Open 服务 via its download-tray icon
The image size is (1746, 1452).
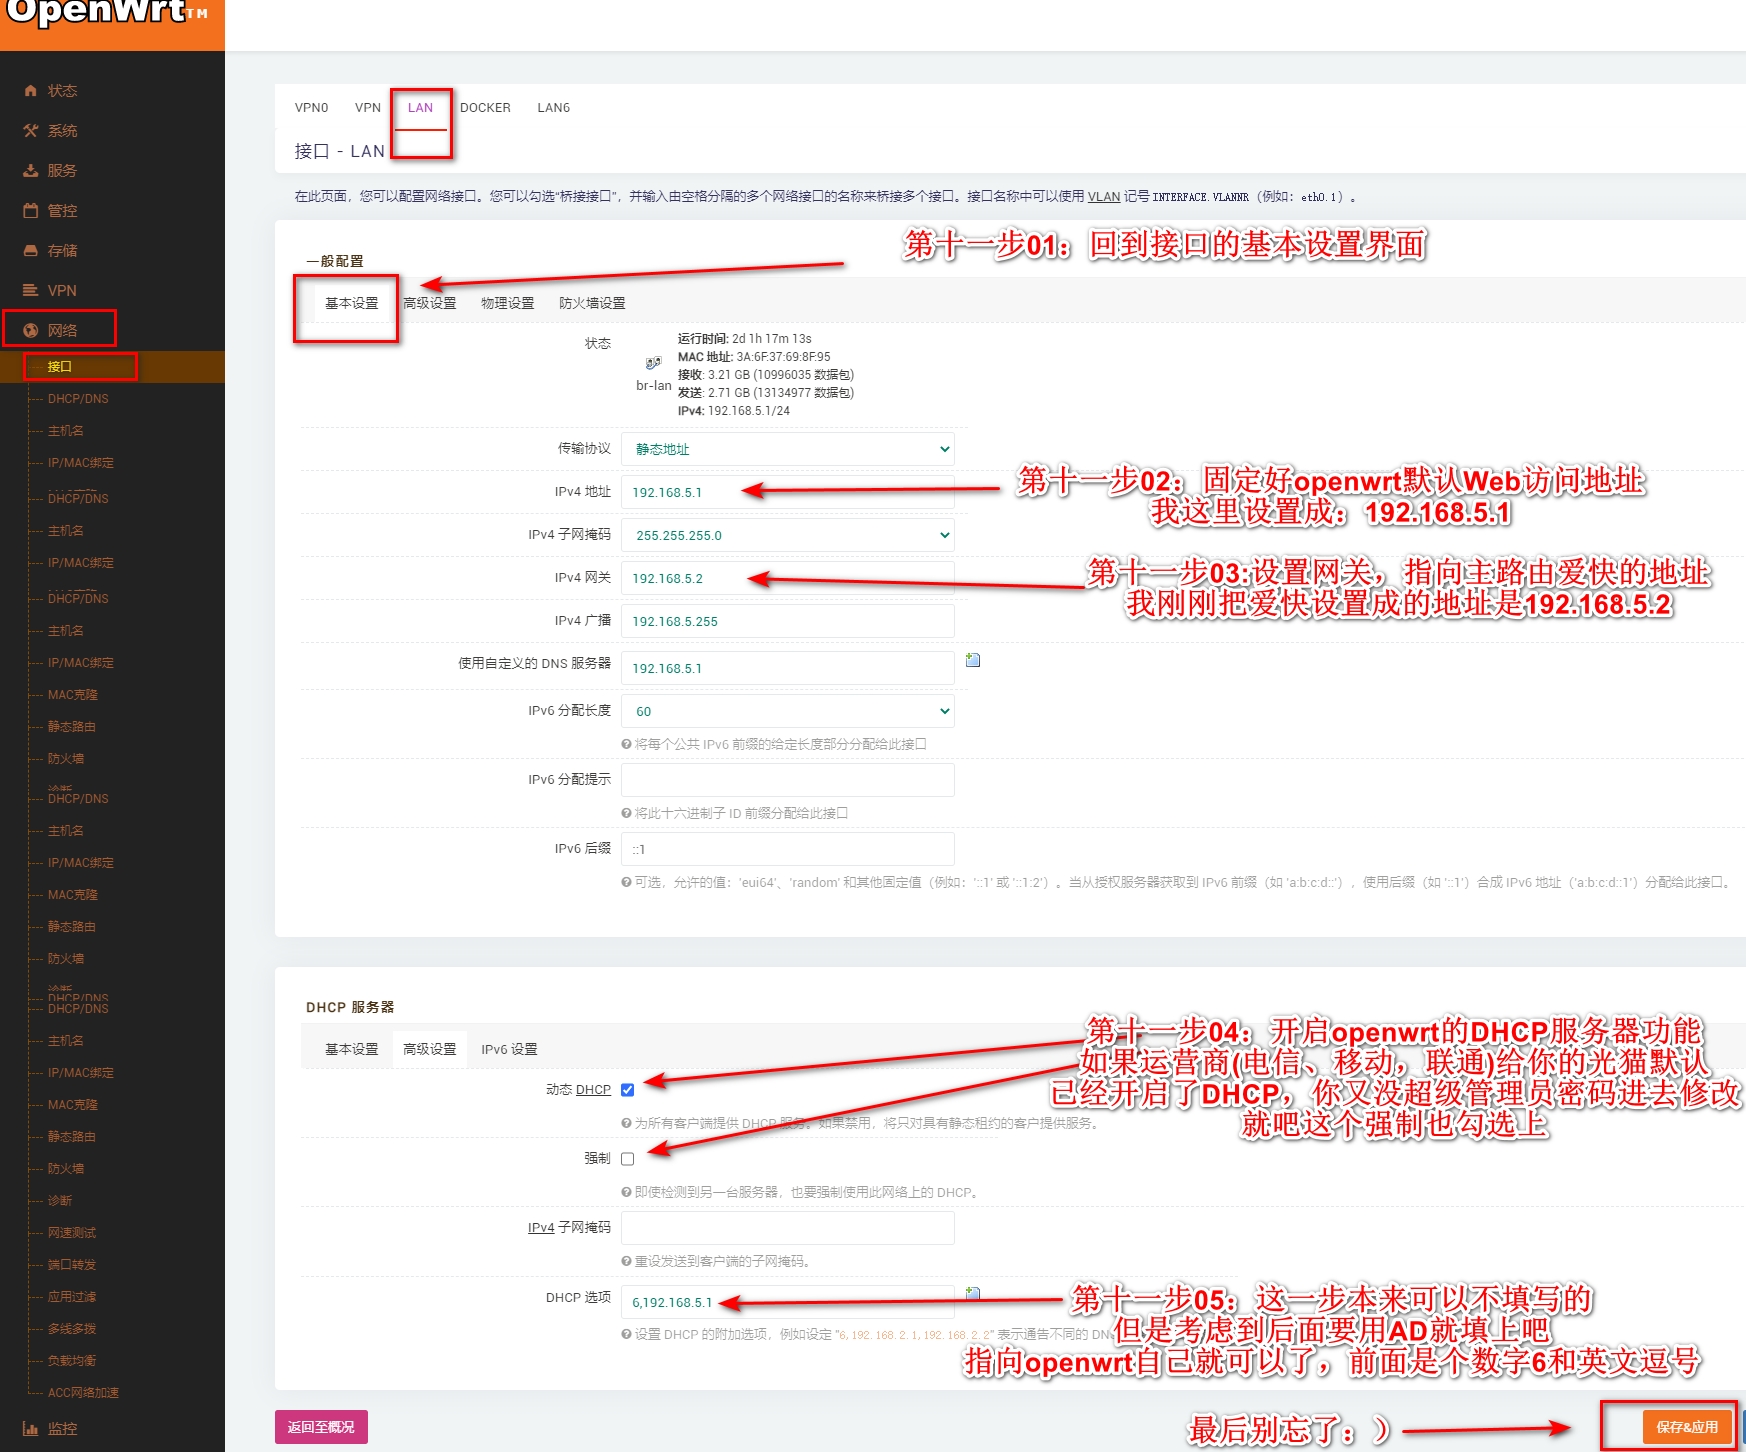tap(31, 171)
